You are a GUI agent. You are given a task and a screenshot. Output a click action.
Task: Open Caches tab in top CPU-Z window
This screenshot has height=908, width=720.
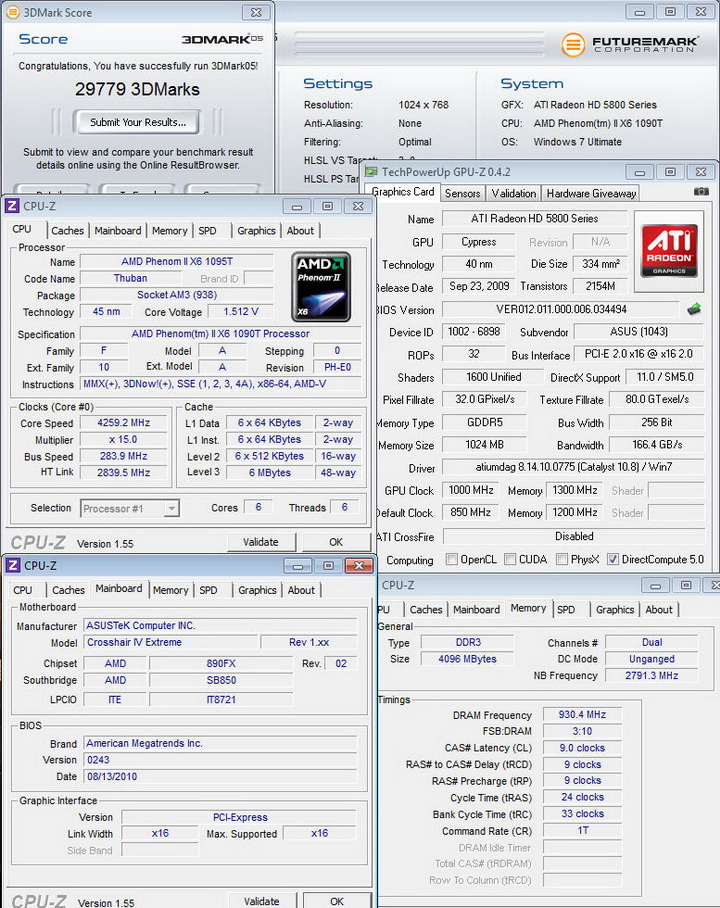coord(68,230)
